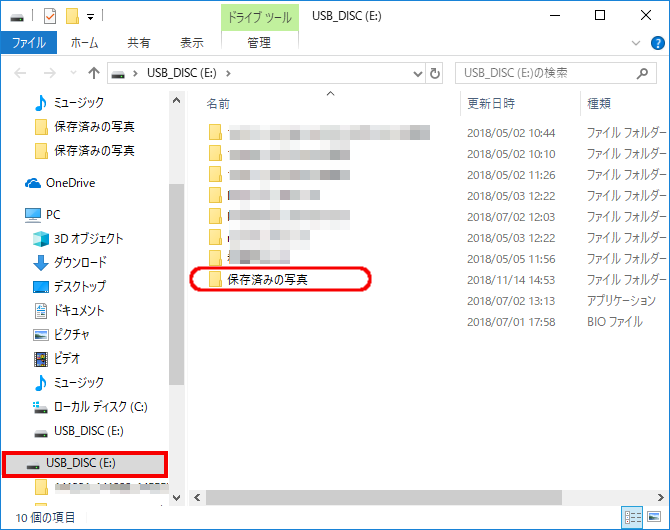
Task: Select the folder dated 2018/05/05 11:56
Action: click(252, 259)
